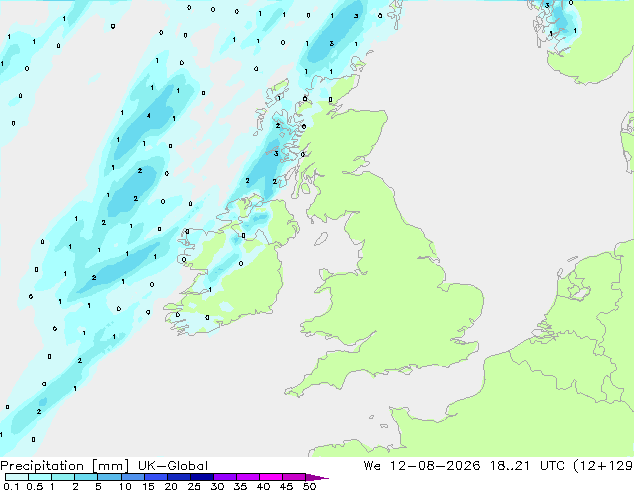634x490 pixels.
Task: Click the 'UK-Global' model label
Action: pyautogui.click(x=173, y=466)
